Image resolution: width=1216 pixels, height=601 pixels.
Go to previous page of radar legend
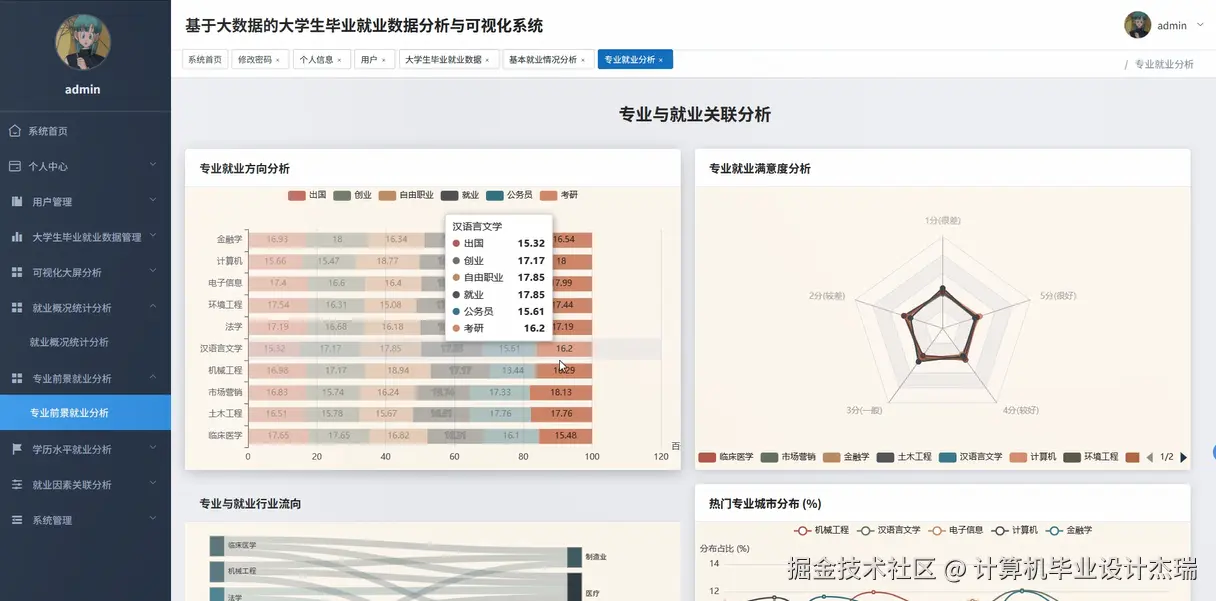(1149, 457)
